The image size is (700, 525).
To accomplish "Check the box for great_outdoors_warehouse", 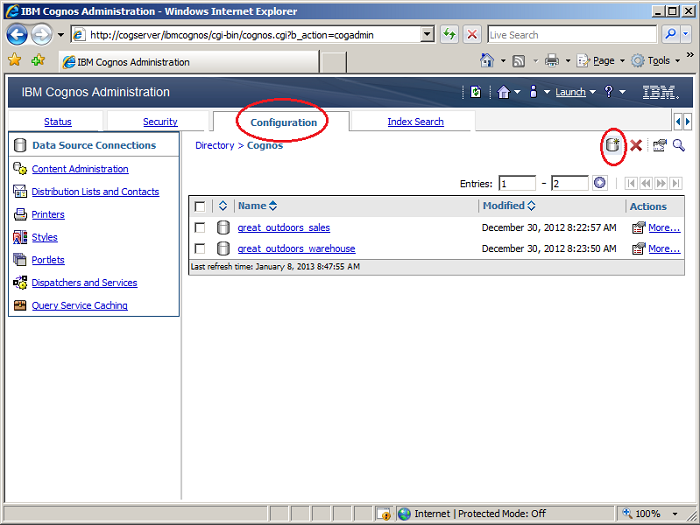I will click(200, 249).
